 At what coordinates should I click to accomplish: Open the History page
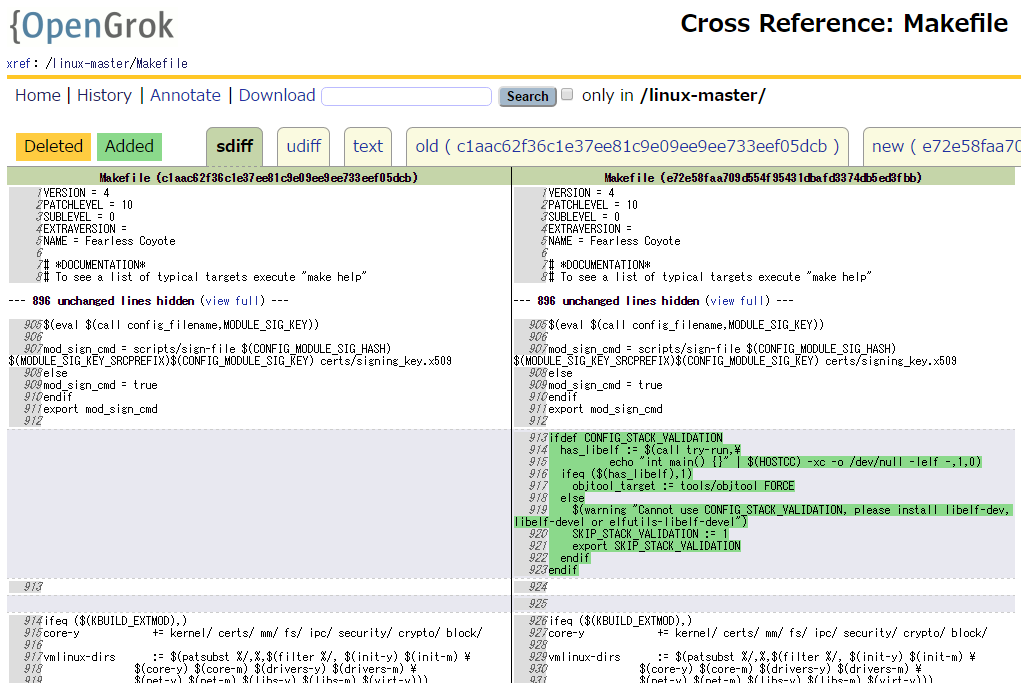point(104,95)
